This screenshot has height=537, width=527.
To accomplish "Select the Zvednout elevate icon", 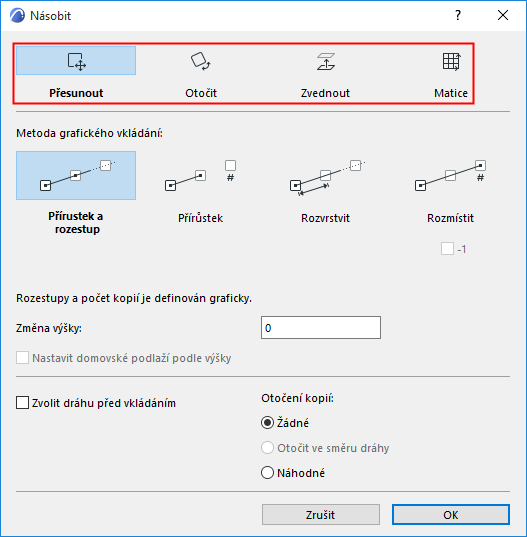I will pos(326,61).
